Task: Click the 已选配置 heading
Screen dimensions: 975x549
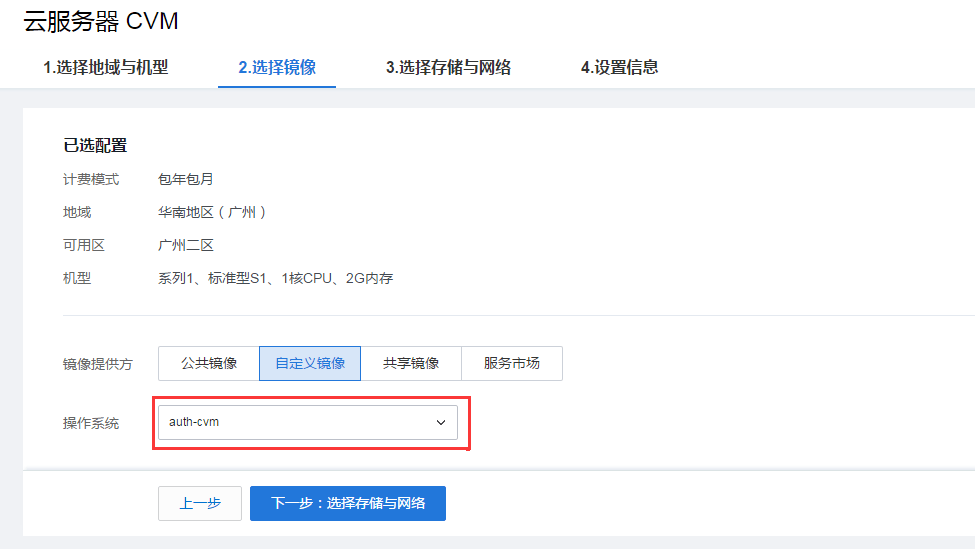Action: 95,145
